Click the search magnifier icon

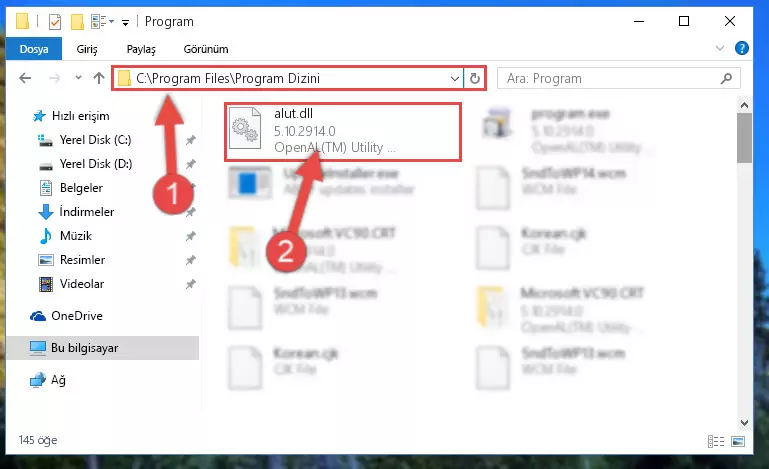point(726,78)
